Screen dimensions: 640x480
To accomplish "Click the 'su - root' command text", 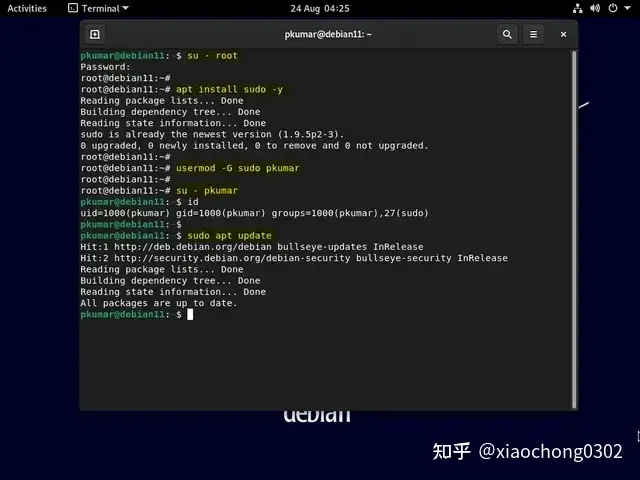I will [x=212, y=56].
